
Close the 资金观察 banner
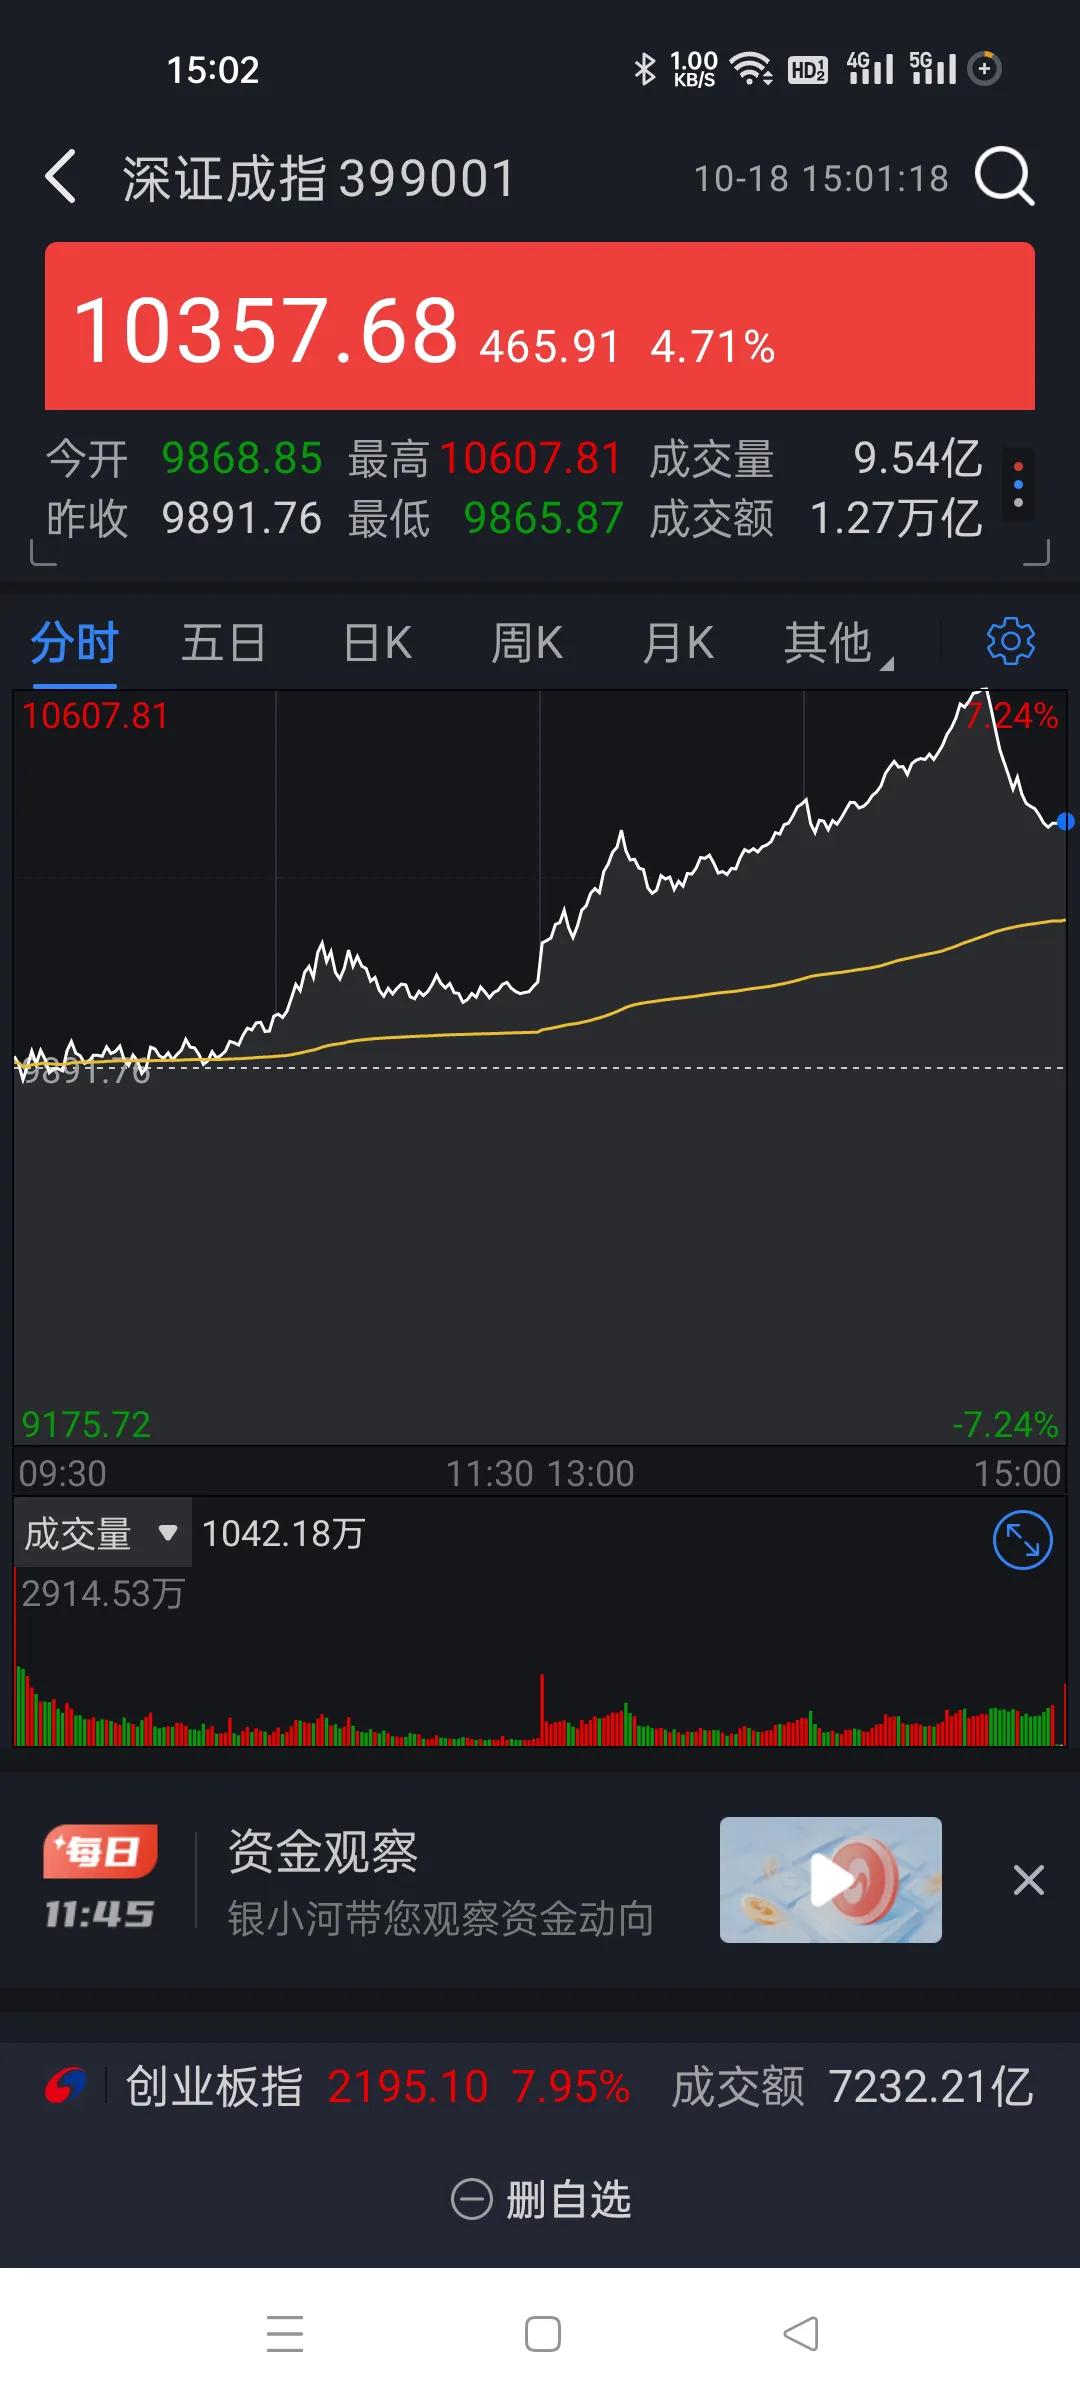[1028, 1880]
